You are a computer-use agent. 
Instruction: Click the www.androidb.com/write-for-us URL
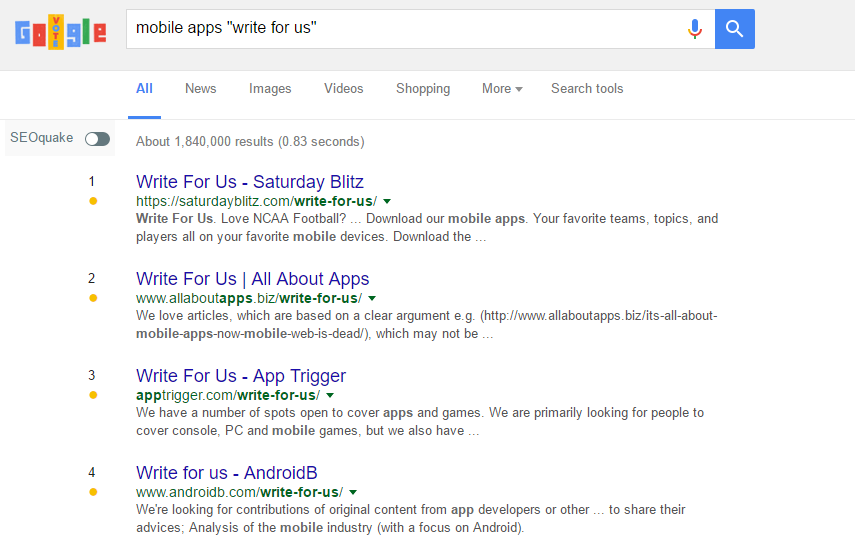point(239,492)
